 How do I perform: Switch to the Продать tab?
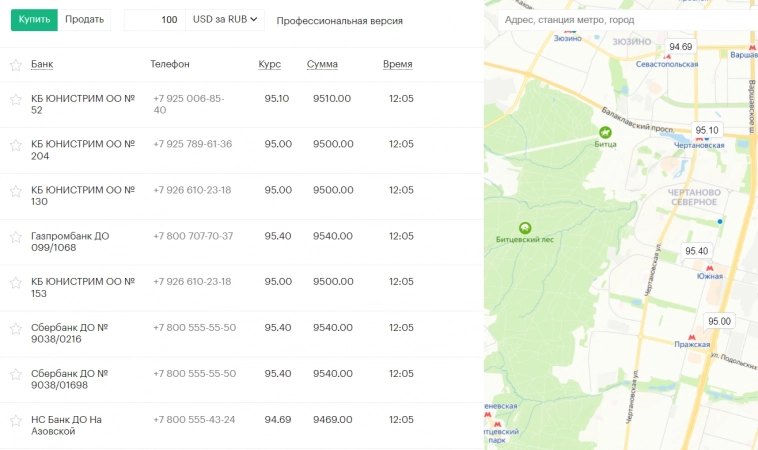pos(84,20)
